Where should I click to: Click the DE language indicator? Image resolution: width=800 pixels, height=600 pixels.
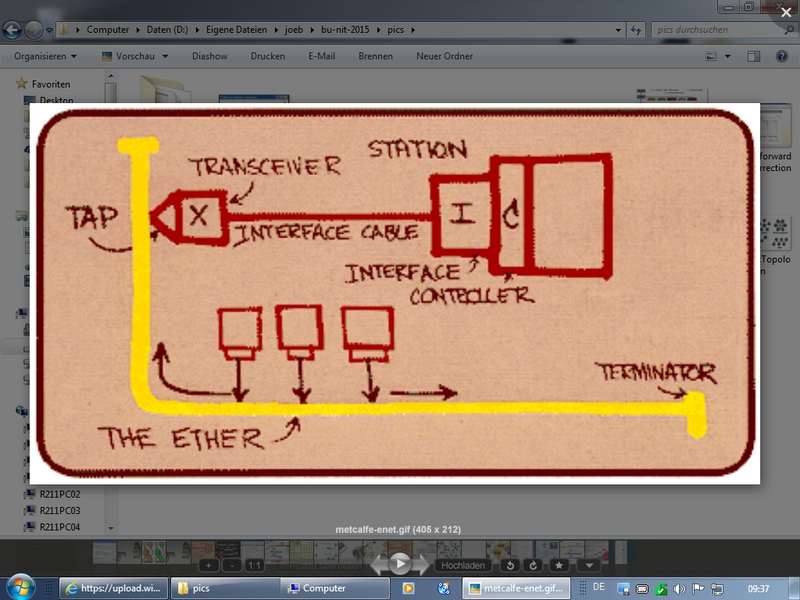tap(599, 587)
